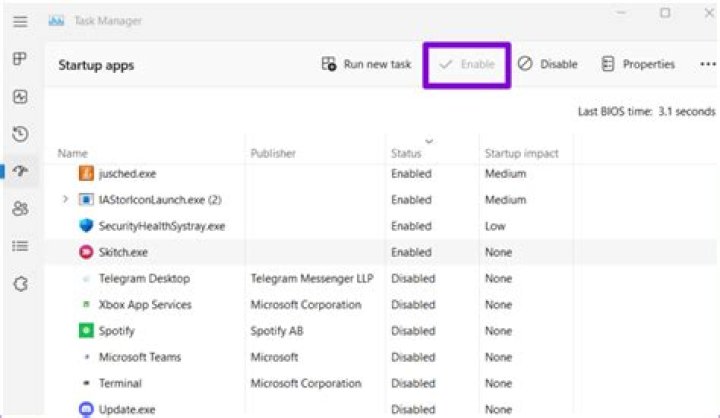Open the Users page in sidebar
The width and height of the screenshot is (720, 418).
pyautogui.click(x=20, y=209)
